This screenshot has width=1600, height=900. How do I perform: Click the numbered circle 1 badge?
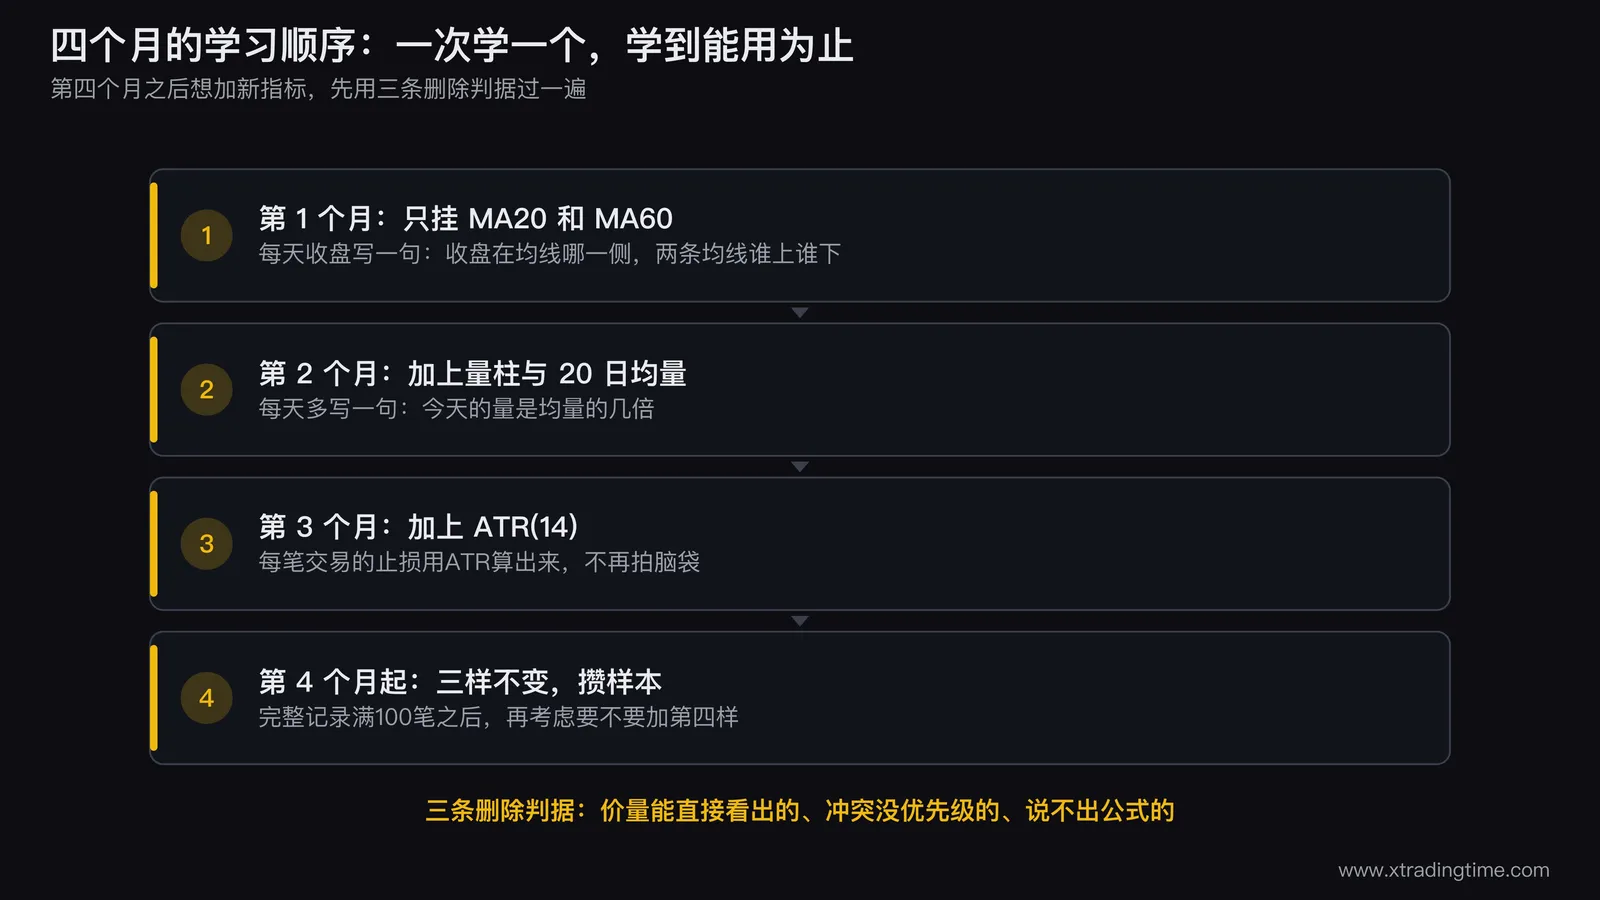click(x=206, y=236)
